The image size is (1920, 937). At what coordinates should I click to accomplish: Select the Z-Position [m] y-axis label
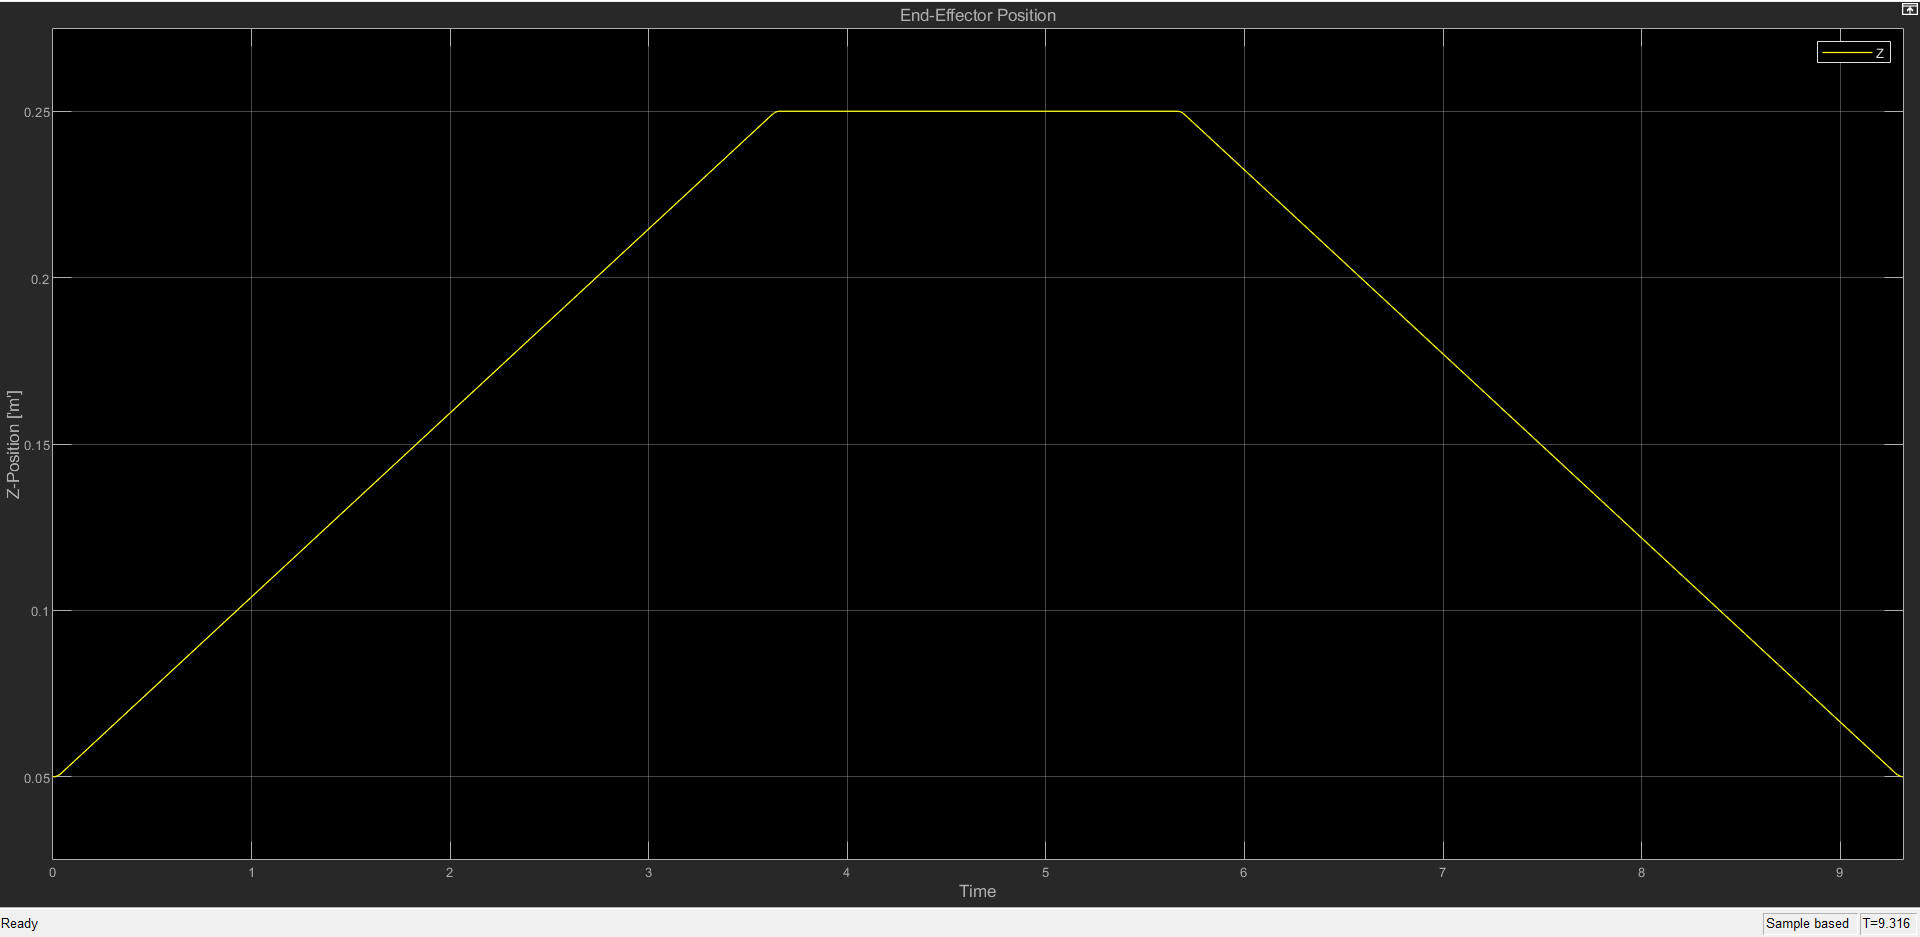[13, 444]
